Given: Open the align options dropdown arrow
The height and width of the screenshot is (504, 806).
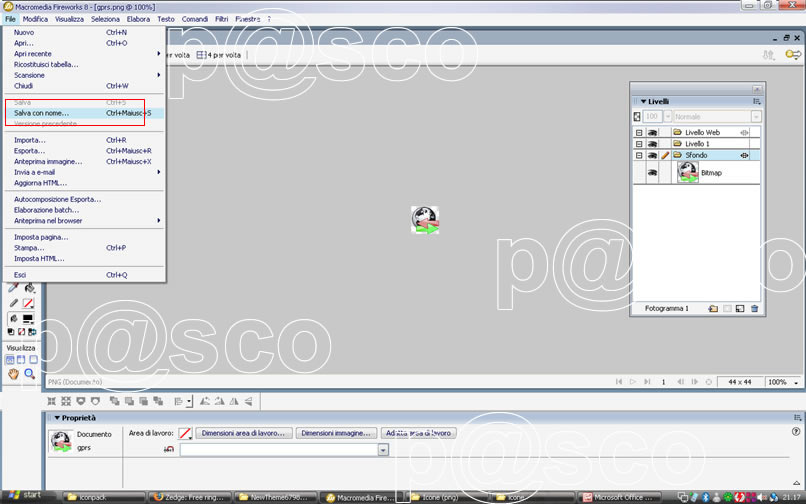Looking at the screenshot, I should [190, 401].
